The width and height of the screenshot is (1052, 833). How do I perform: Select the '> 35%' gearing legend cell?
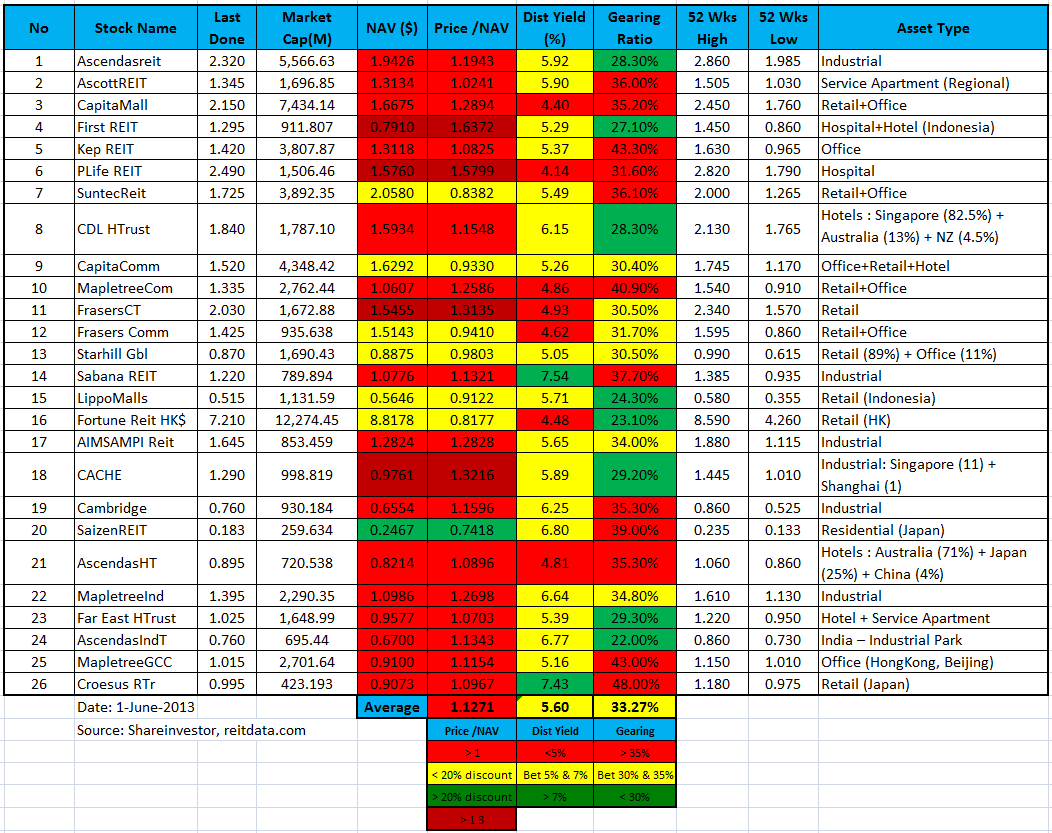(x=635, y=753)
